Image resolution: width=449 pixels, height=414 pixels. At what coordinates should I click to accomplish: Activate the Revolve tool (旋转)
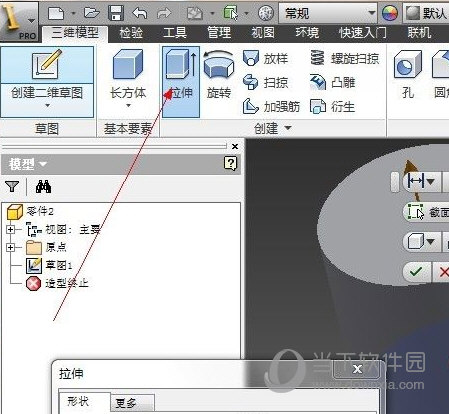point(219,75)
